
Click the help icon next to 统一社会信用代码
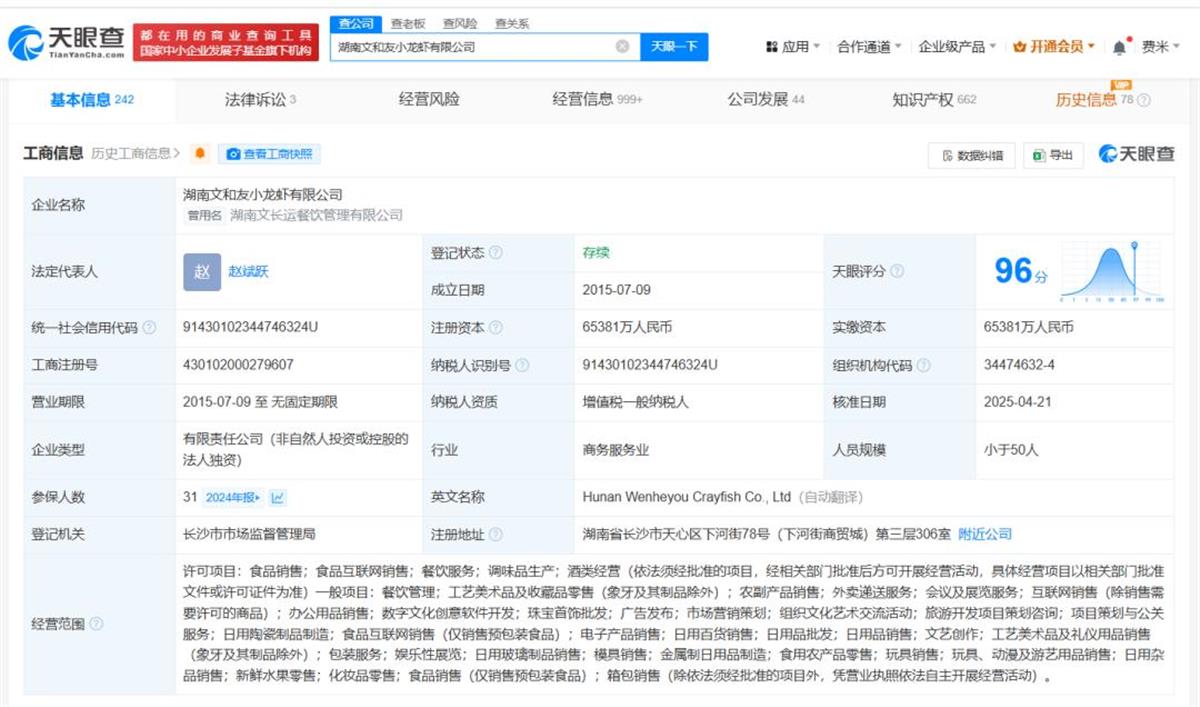pos(149,327)
